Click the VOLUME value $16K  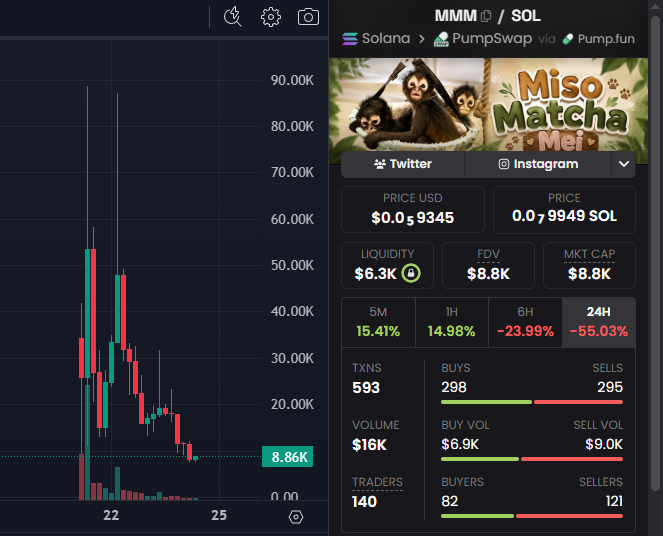click(369, 445)
